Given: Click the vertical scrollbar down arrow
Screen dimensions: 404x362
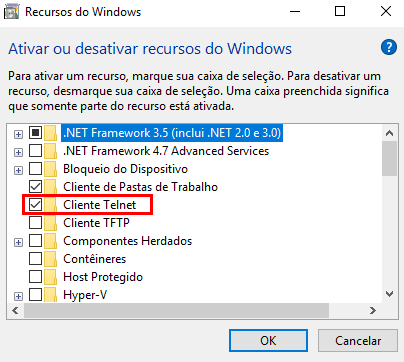Looking at the screenshot, I should click(x=389, y=294).
